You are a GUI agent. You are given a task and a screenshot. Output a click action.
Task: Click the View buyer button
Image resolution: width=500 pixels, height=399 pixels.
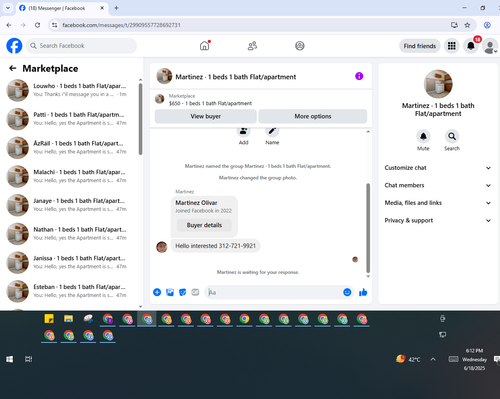tap(206, 116)
